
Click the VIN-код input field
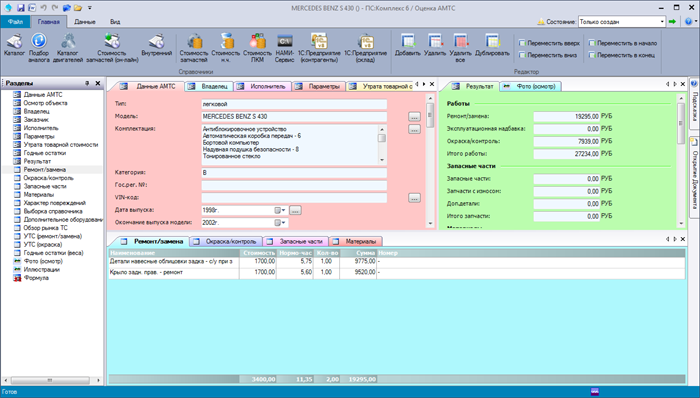[x=294, y=198]
